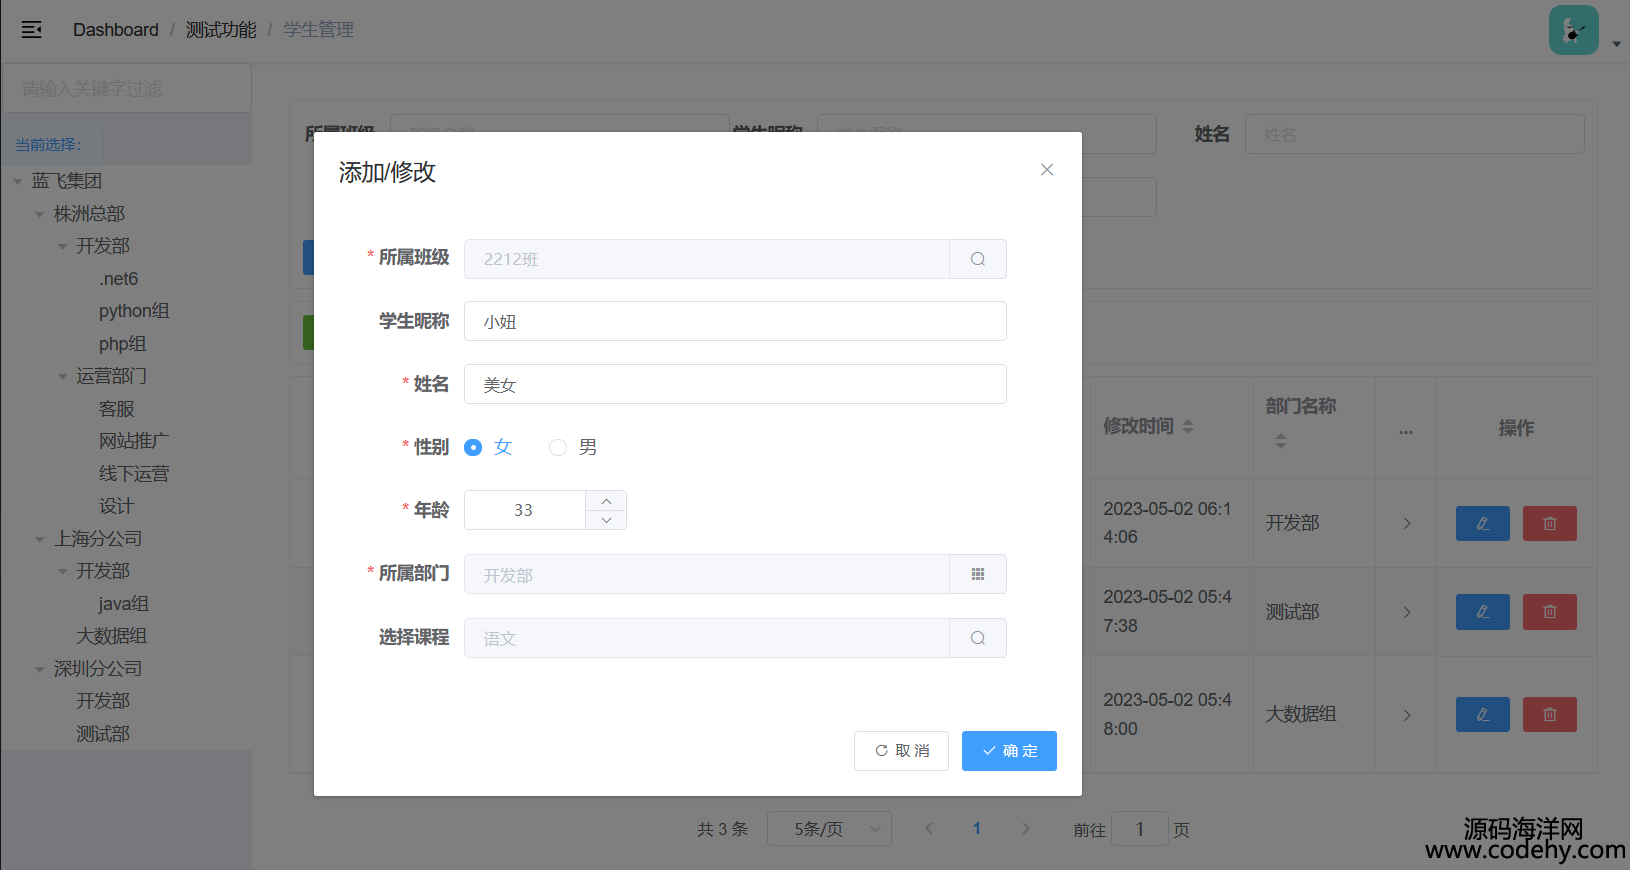The height and width of the screenshot is (870, 1630).
Task: Open the 5条/页 page size dropdown
Action: [829, 829]
